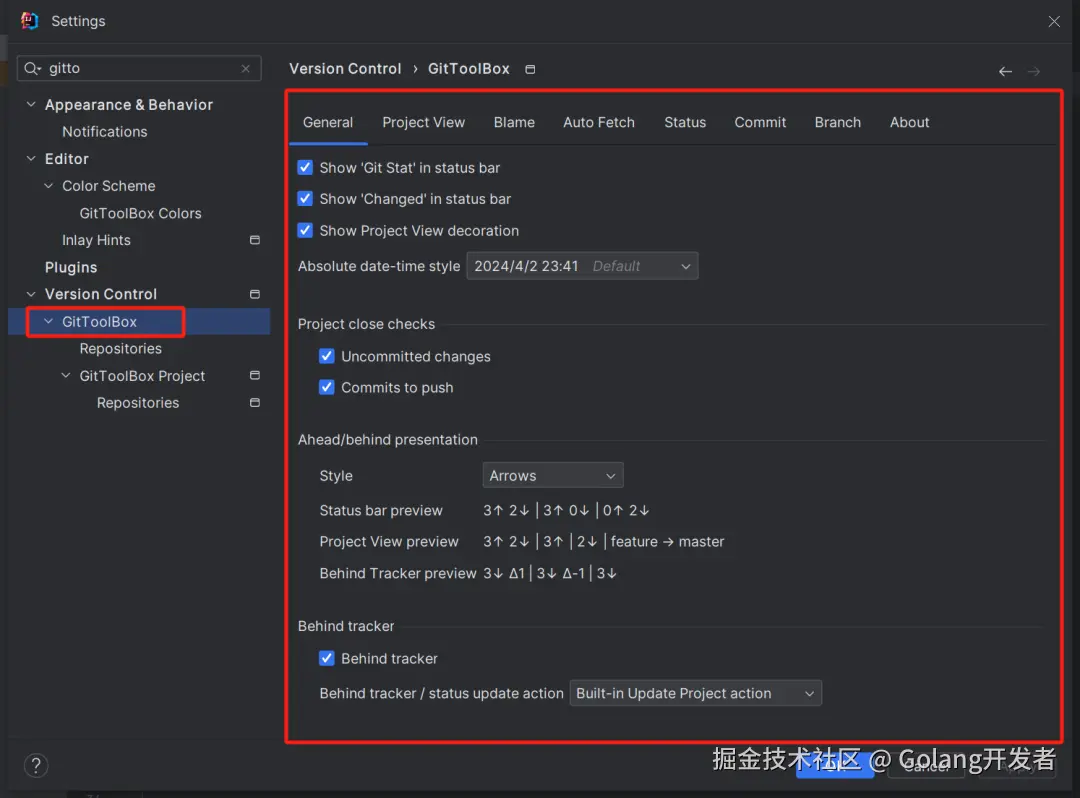The image size is (1080, 798).
Task: Select GitToolBox Colors in settings tree
Action: [x=141, y=213]
